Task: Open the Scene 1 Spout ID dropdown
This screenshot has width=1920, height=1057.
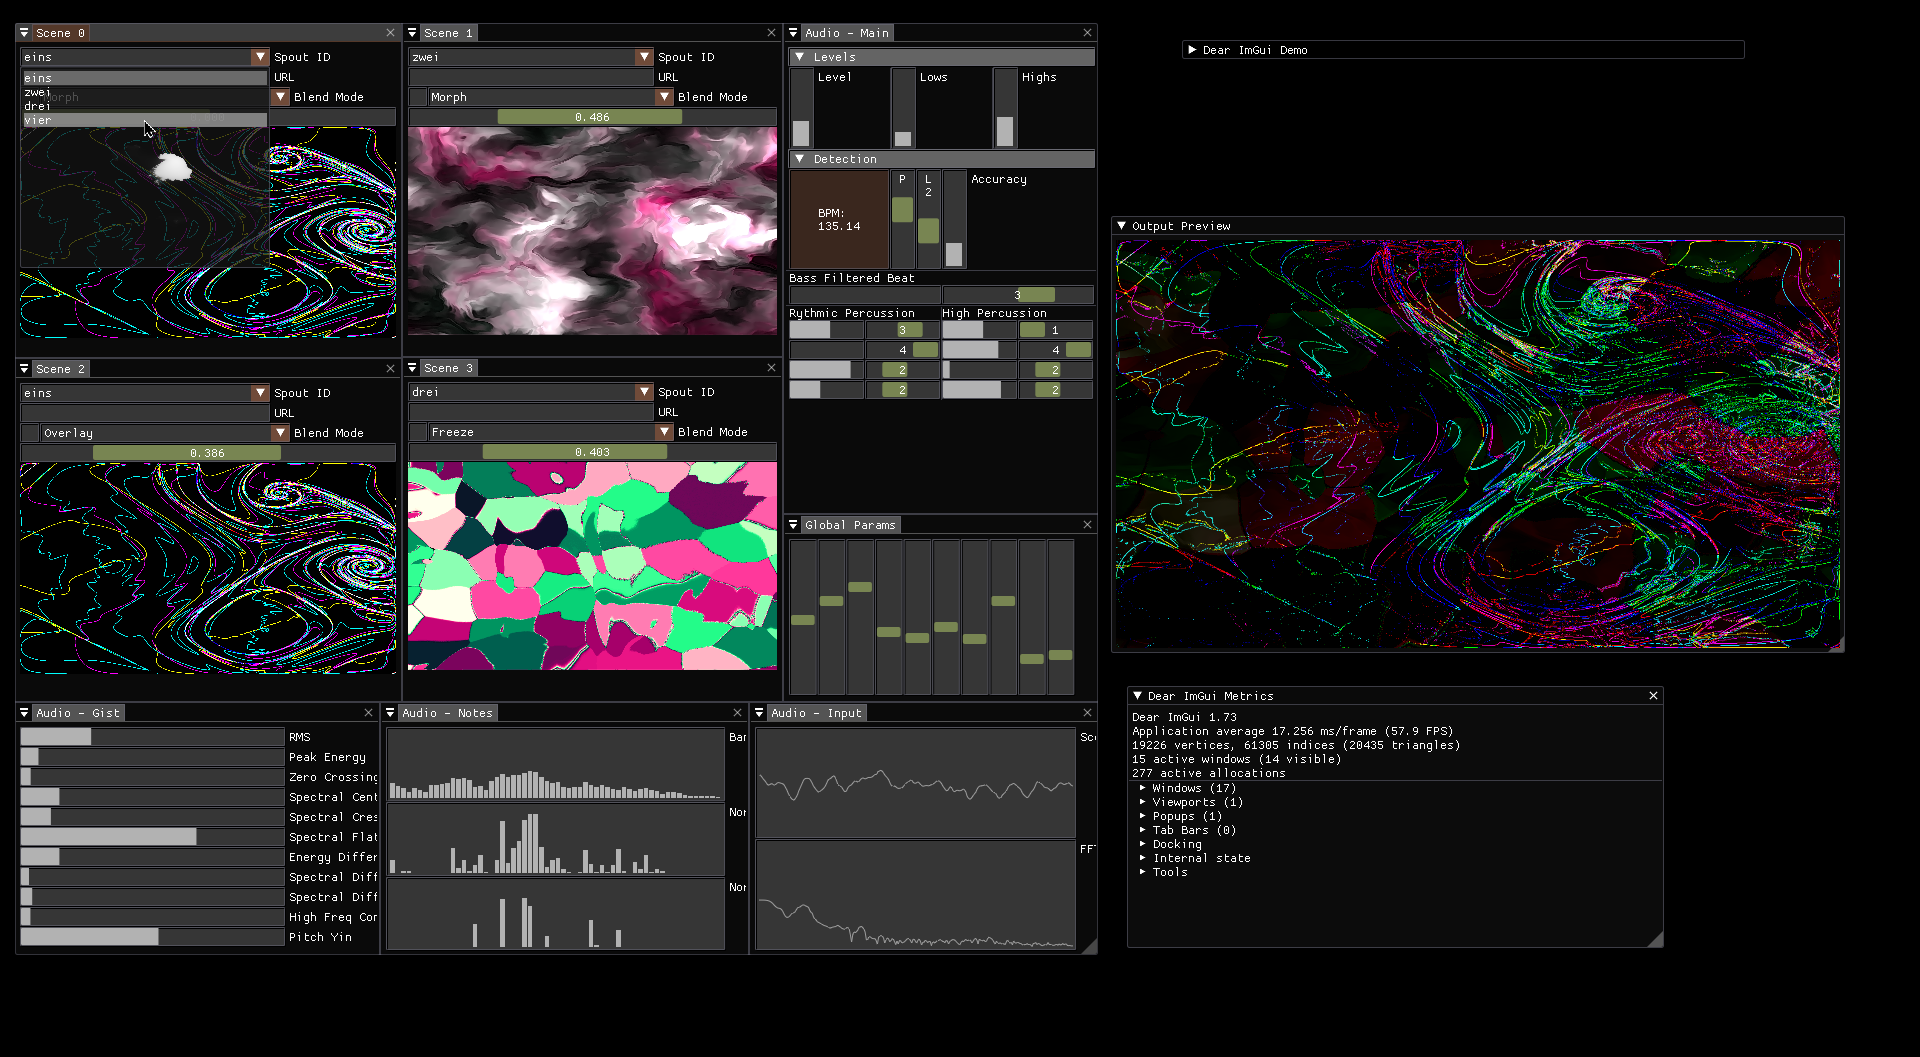Action: click(530, 57)
